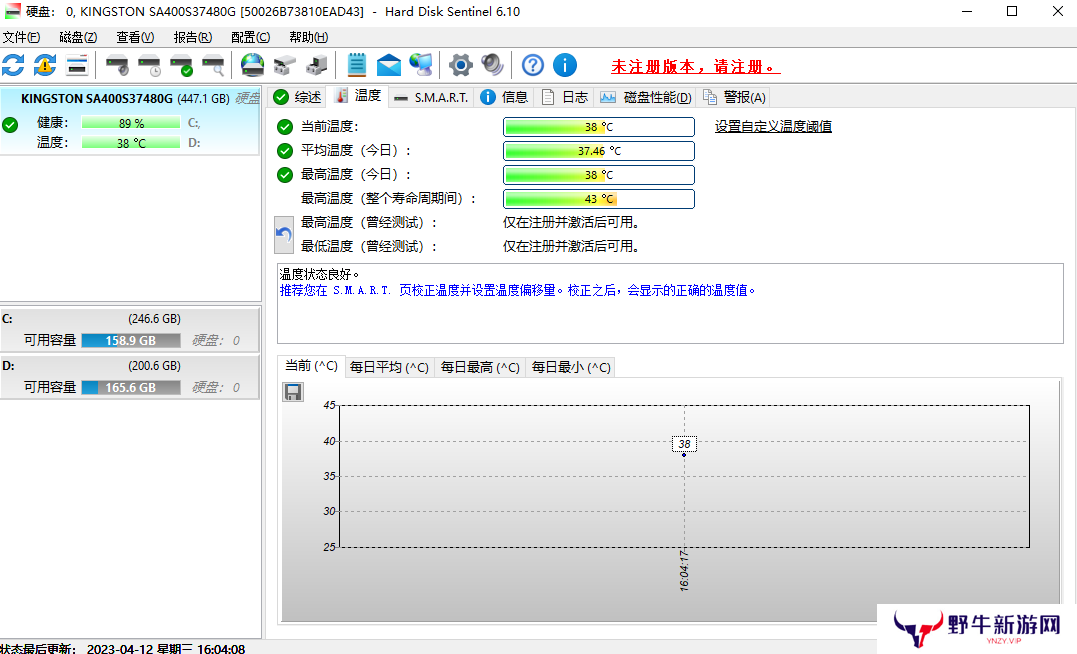Click the gray speaker sound icon

click(x=492, y=65)
